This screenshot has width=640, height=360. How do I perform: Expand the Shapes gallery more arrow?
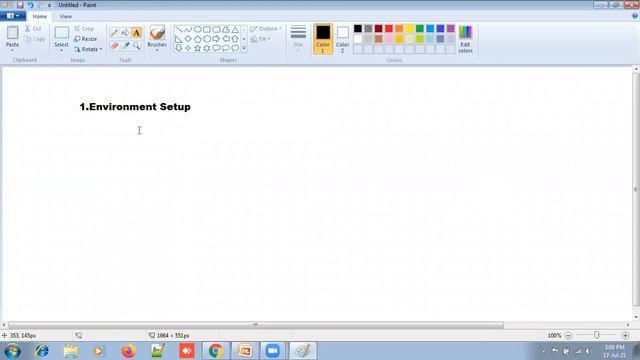coord(244,48)
